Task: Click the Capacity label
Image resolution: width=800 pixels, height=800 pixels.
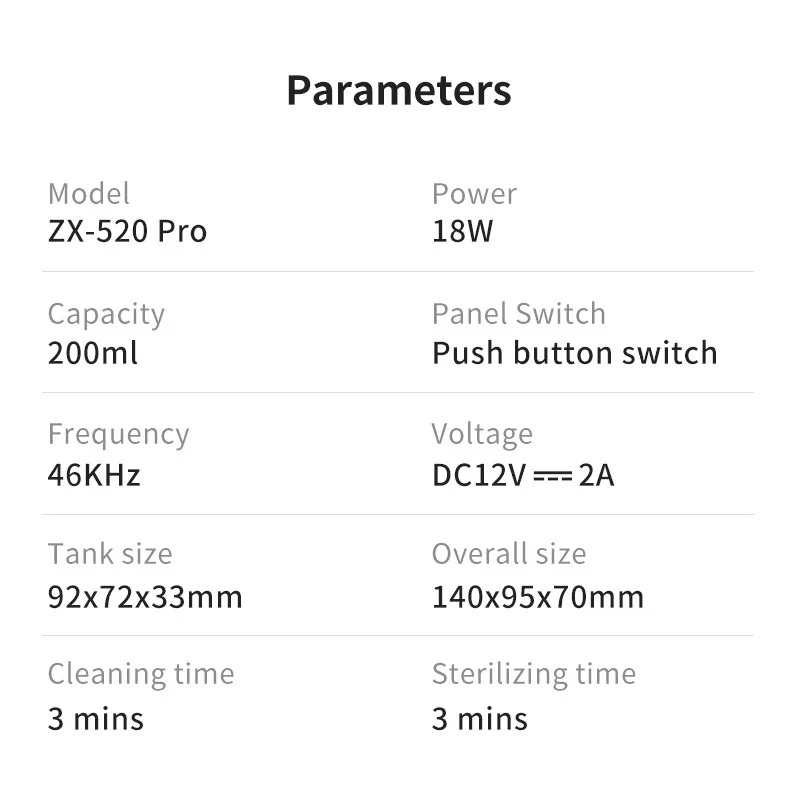Action: [106, 314]
